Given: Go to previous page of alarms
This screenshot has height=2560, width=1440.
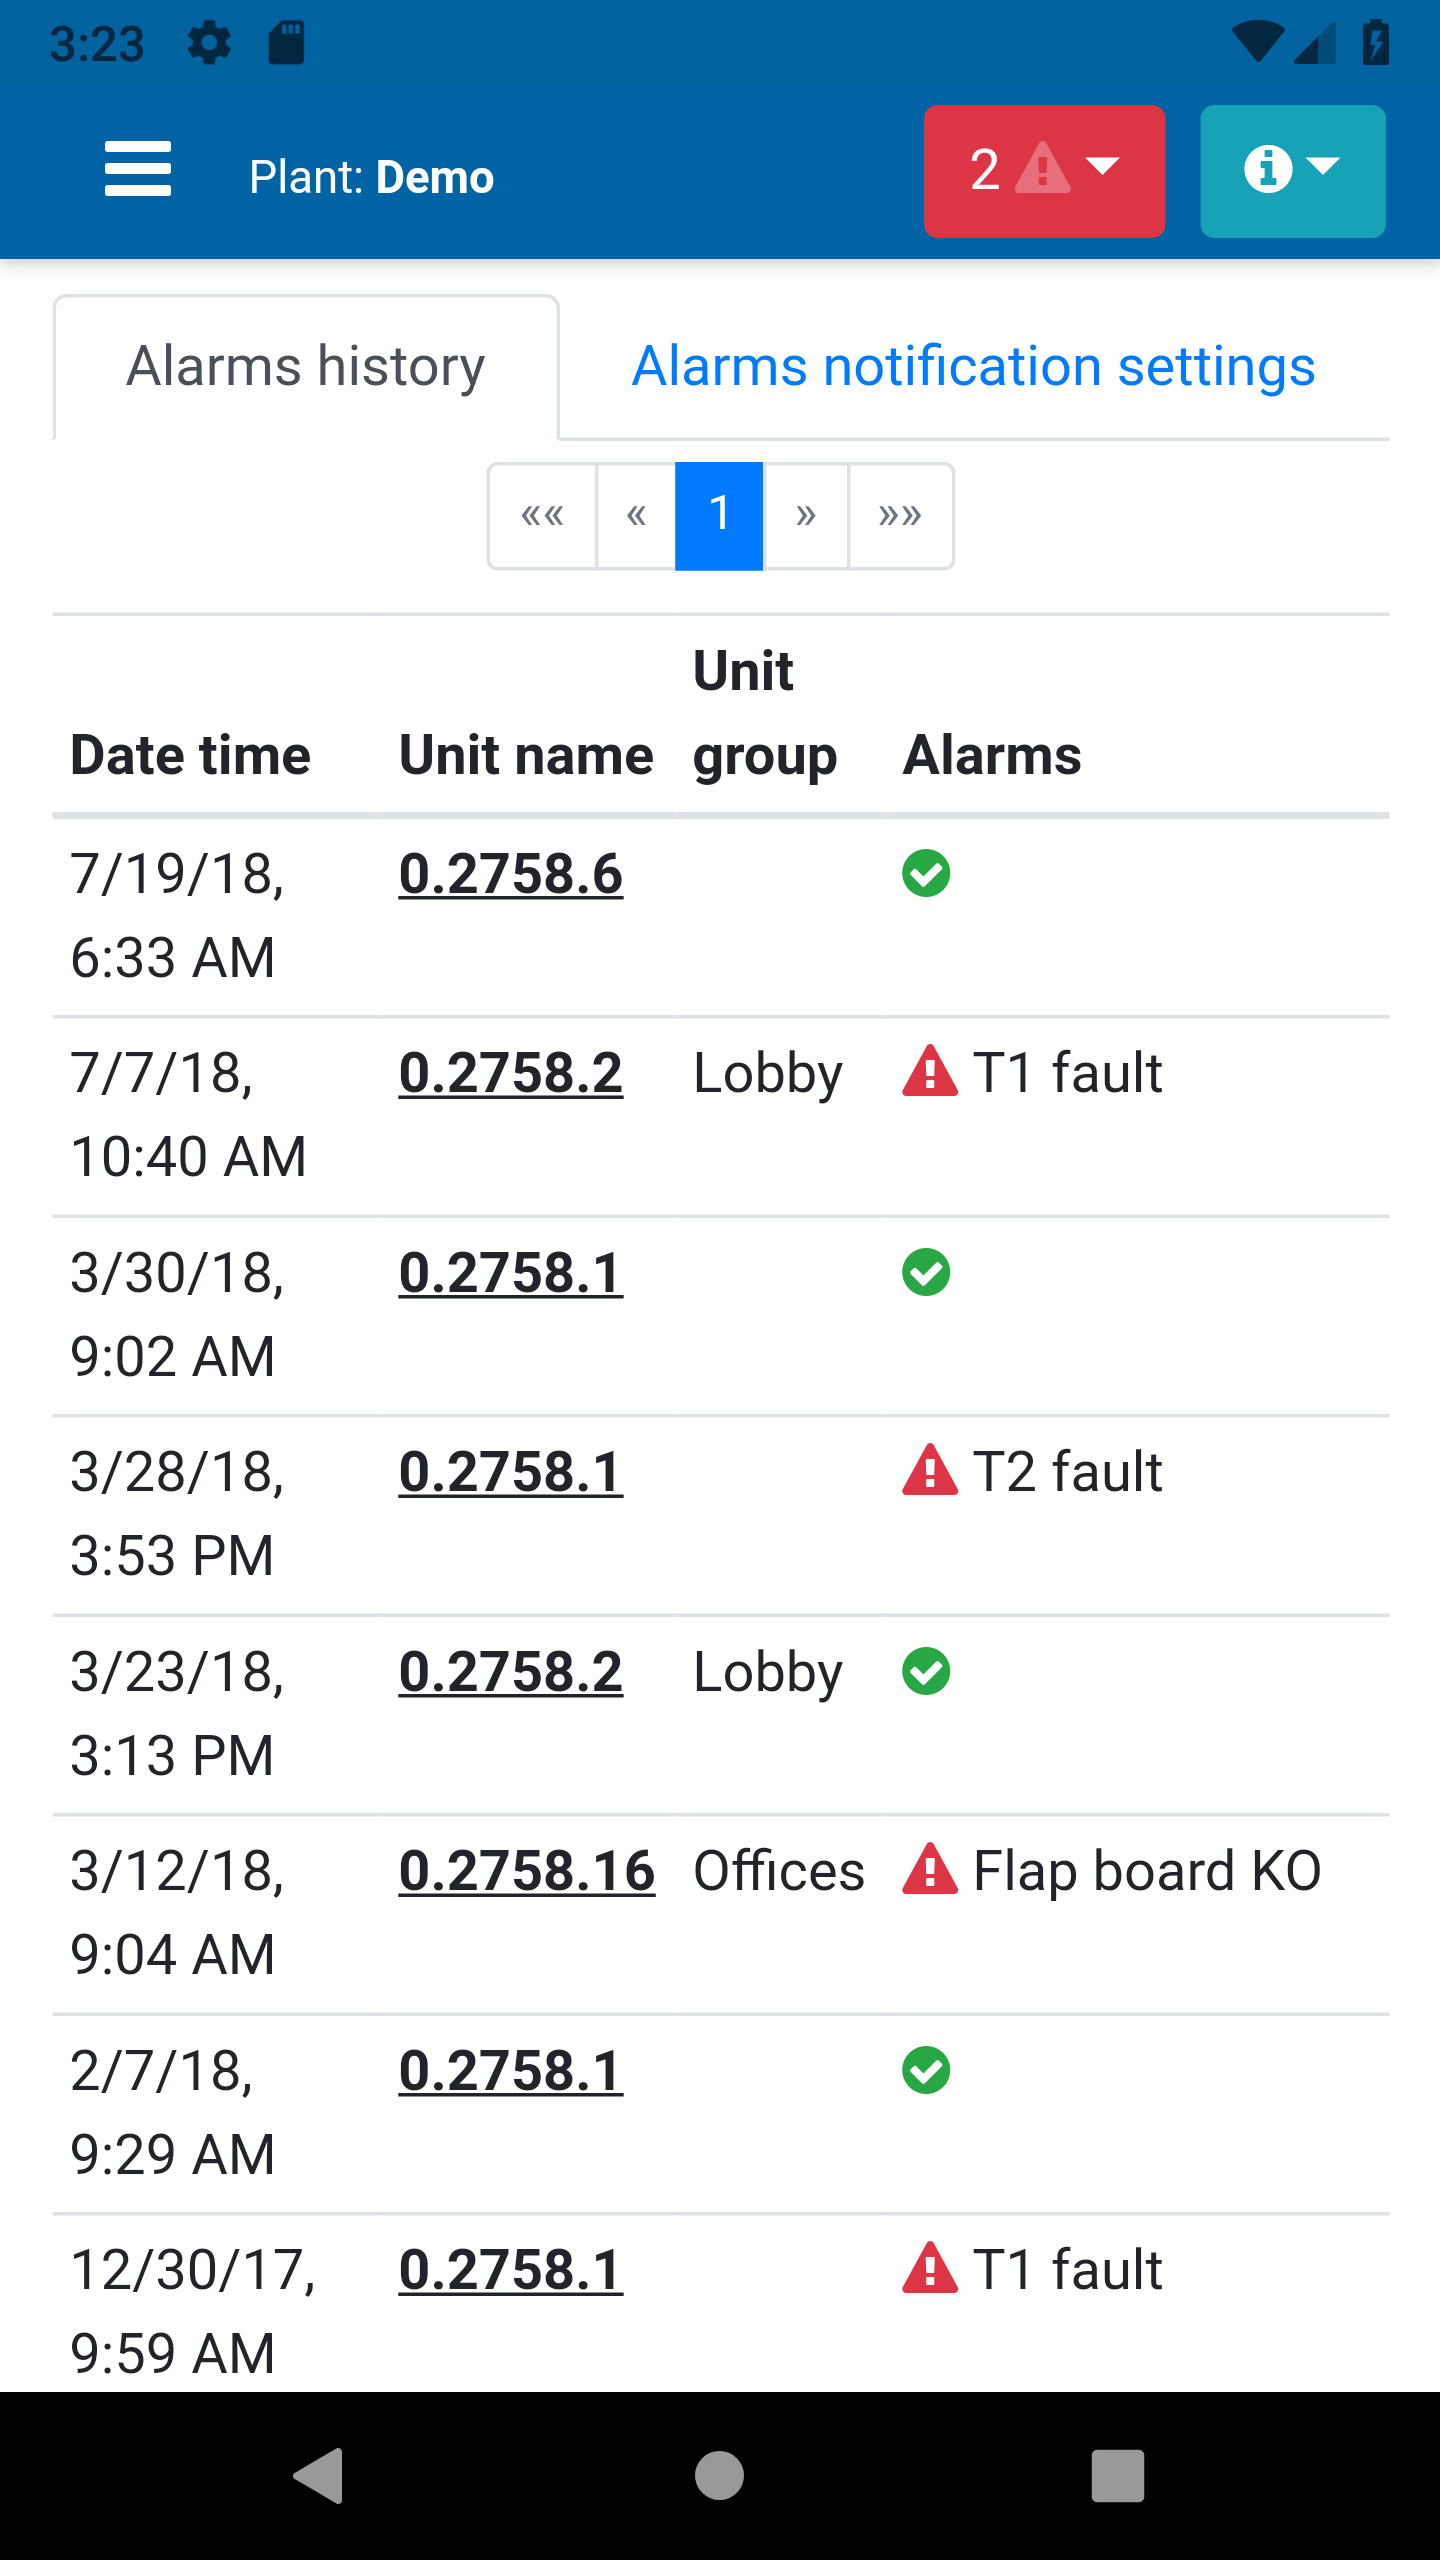Looking at the screenshot, I should (636, 516).
